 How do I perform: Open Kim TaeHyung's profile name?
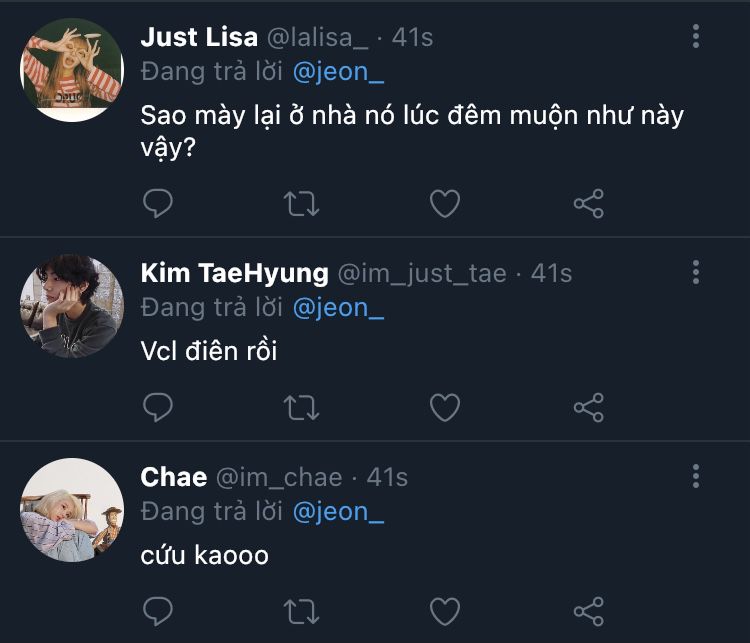point(234,273)
